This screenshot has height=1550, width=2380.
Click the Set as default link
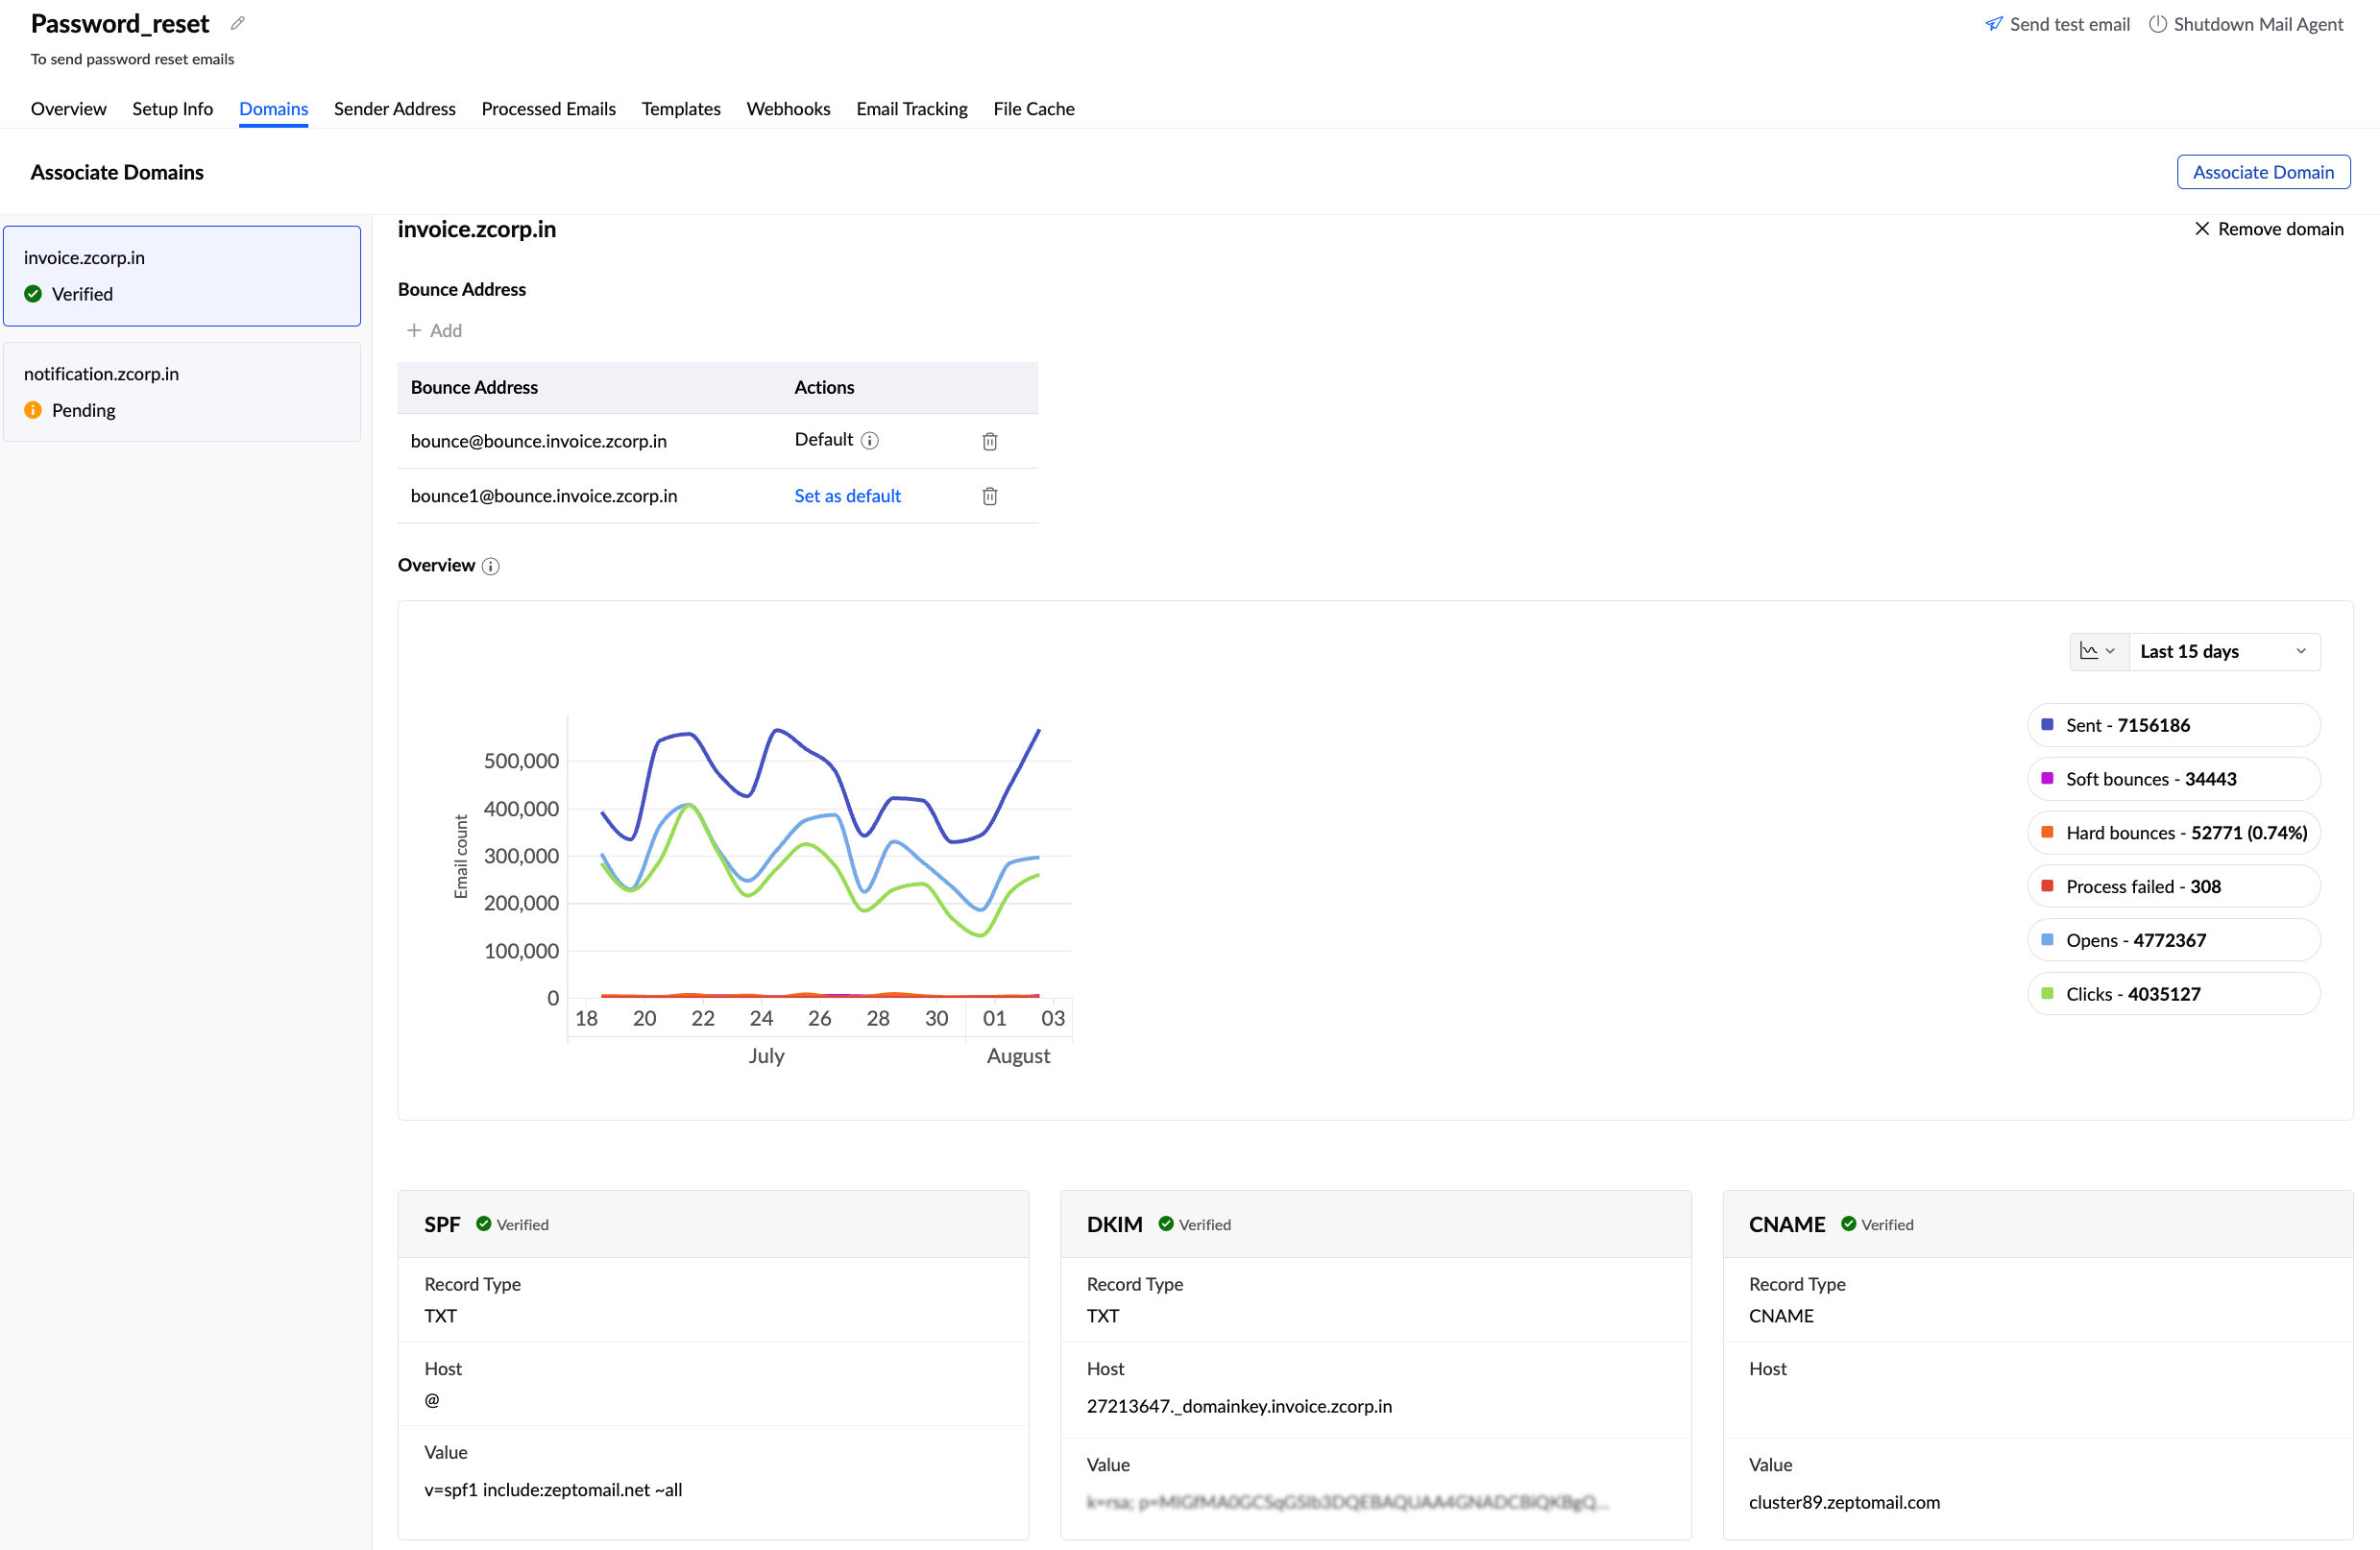pos(847,496)
